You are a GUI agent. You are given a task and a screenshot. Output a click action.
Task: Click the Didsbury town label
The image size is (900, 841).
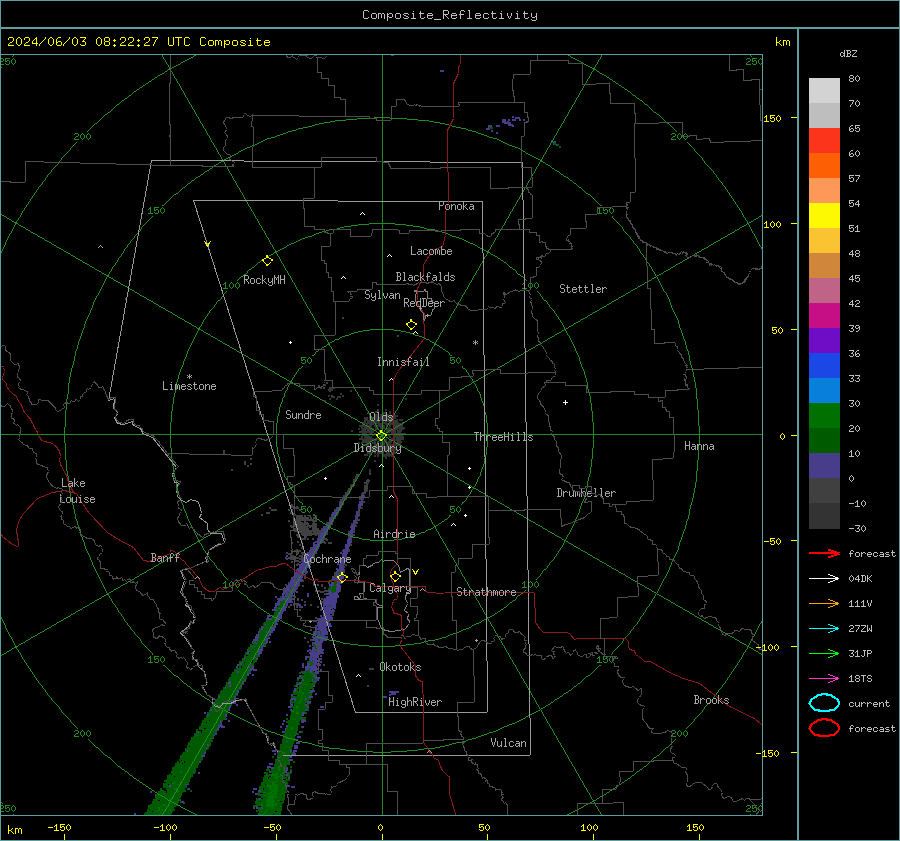tap(377, 448)
